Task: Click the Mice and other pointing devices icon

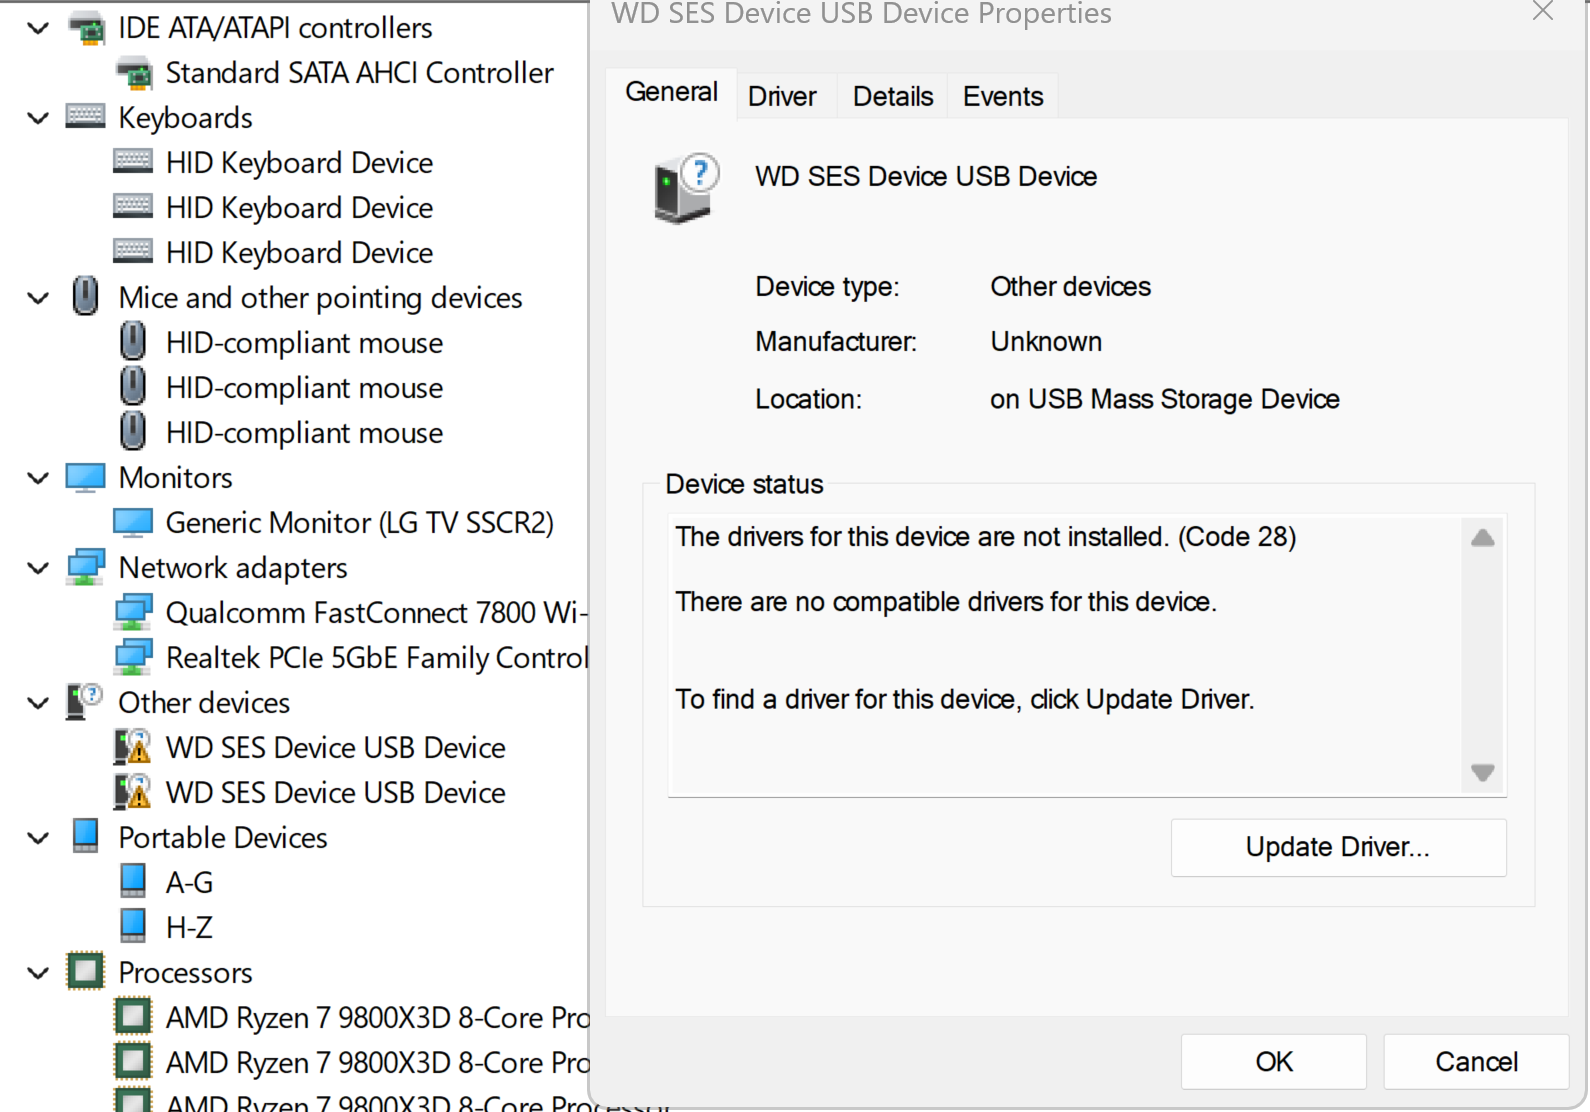Action: point(86,297)
